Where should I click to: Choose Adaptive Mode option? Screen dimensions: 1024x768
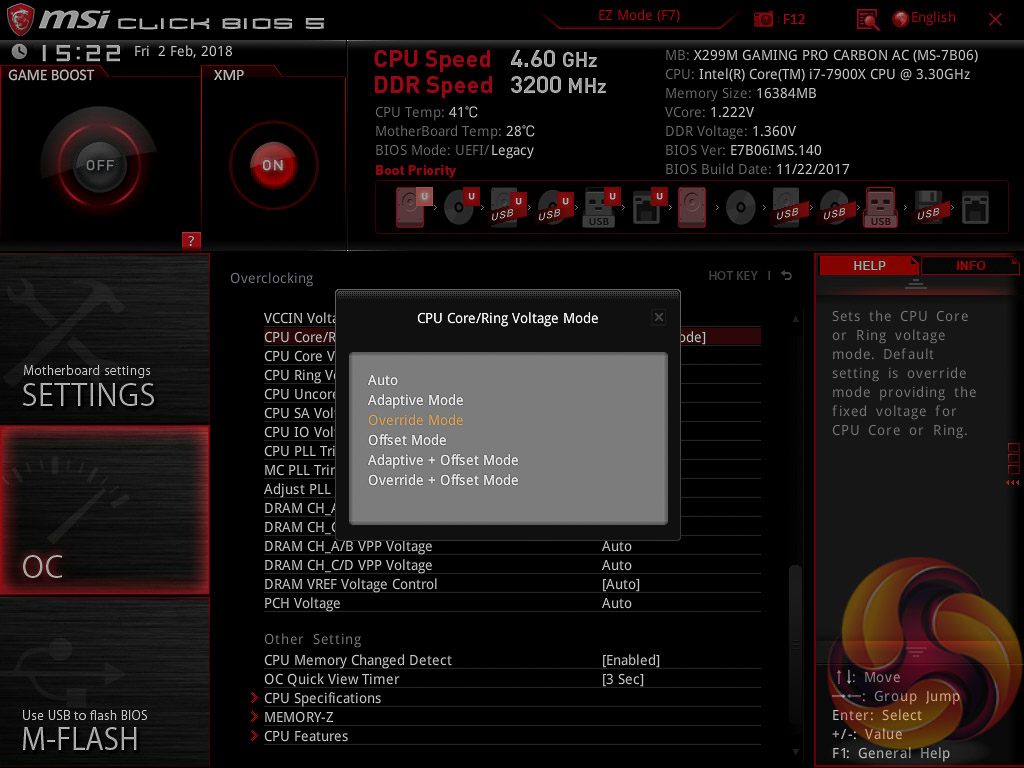[415, 400]
